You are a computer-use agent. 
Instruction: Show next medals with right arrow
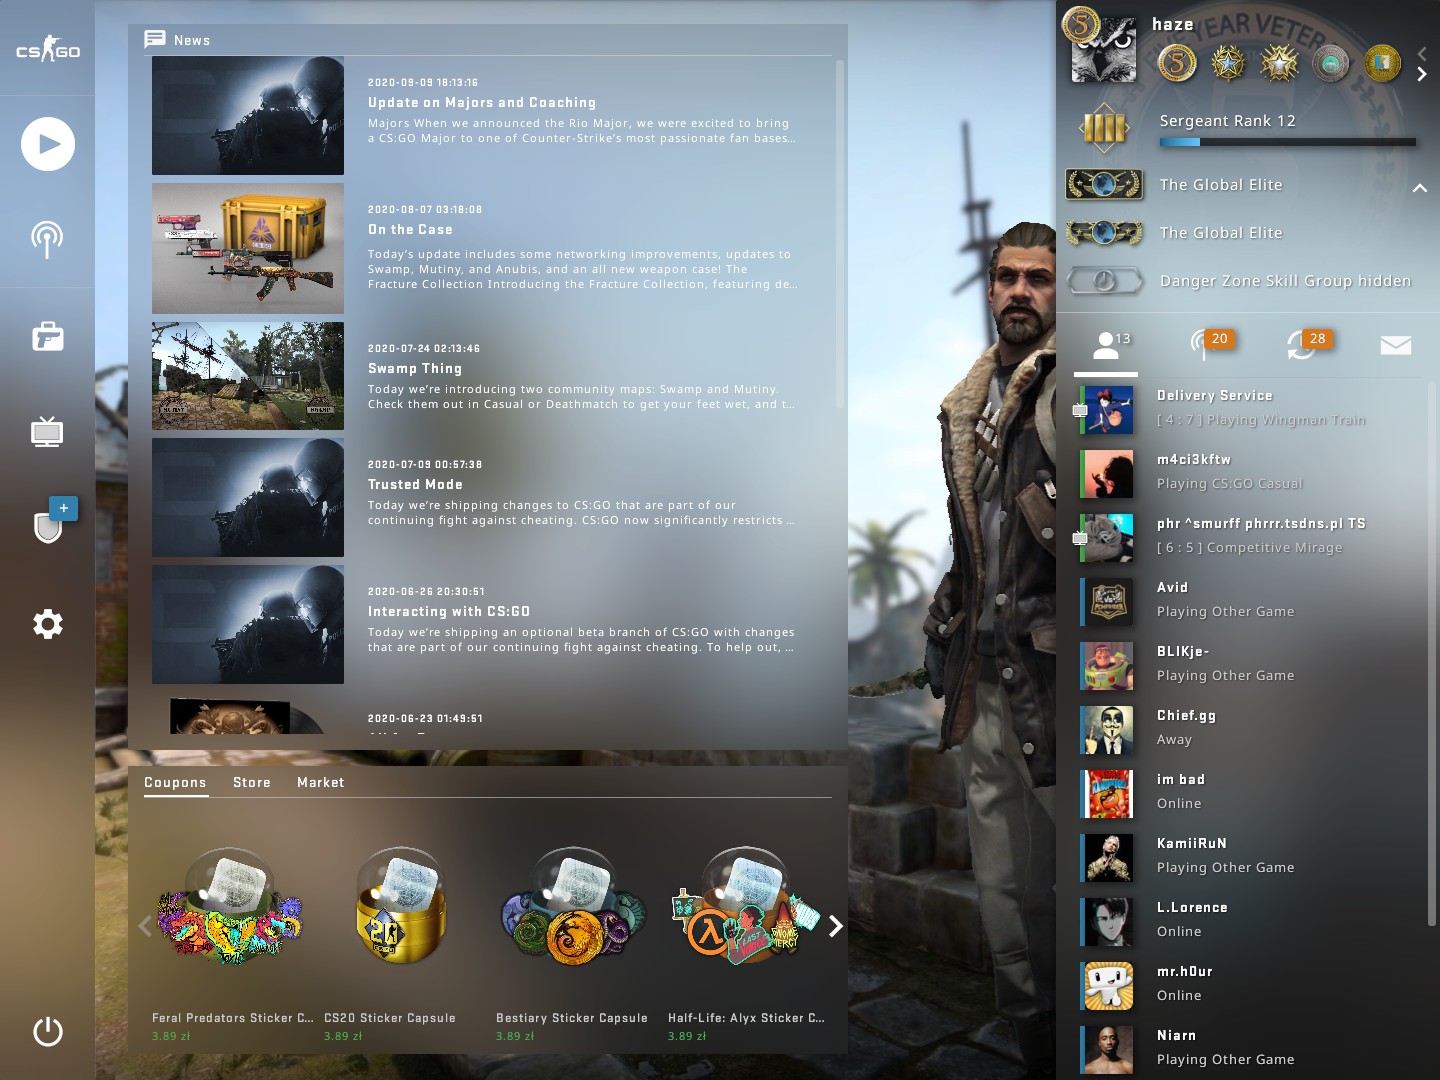pyautogui.click(x=1422, y=74)
